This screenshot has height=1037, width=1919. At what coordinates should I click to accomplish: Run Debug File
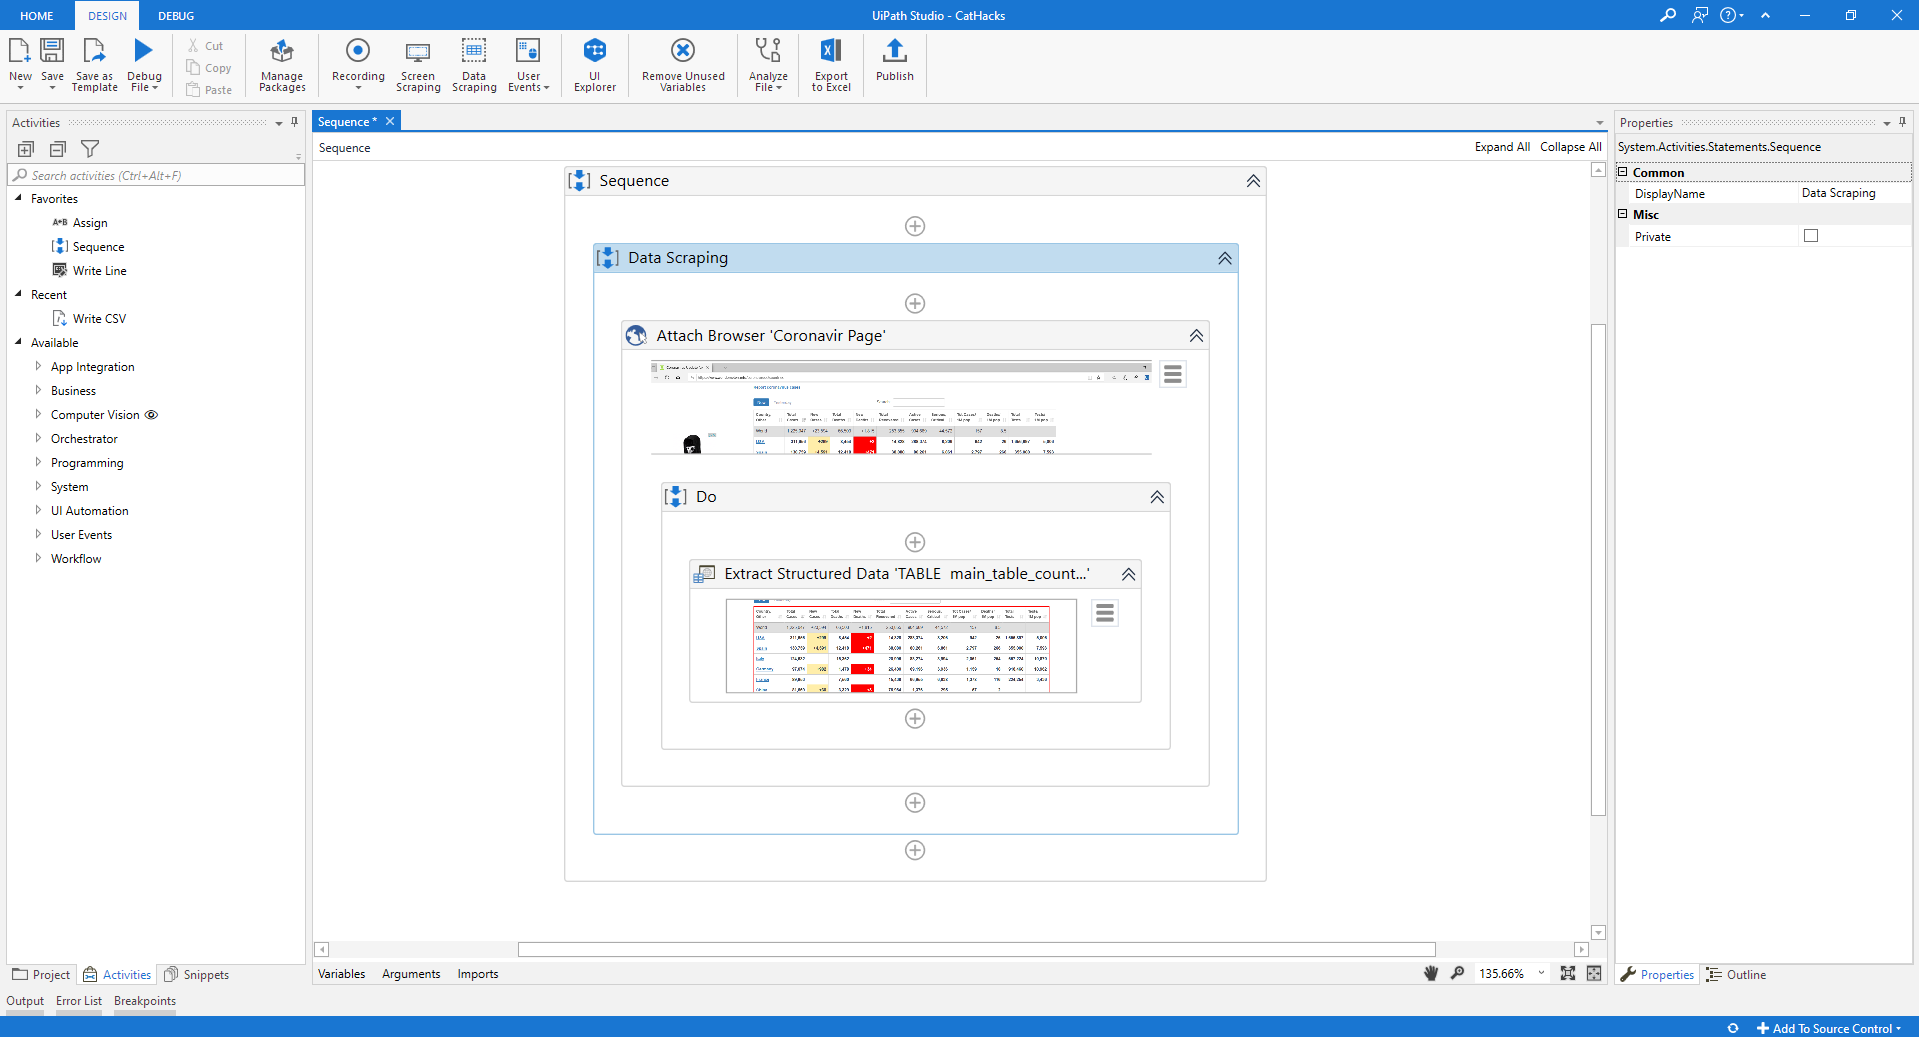click(144, 66)
